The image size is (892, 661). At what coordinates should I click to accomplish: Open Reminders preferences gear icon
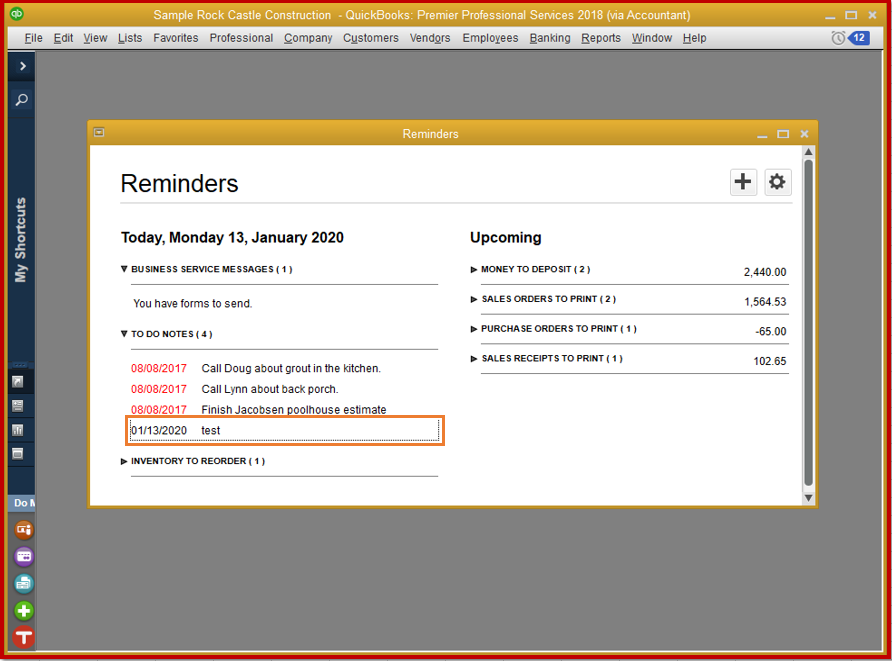point(777,182)
